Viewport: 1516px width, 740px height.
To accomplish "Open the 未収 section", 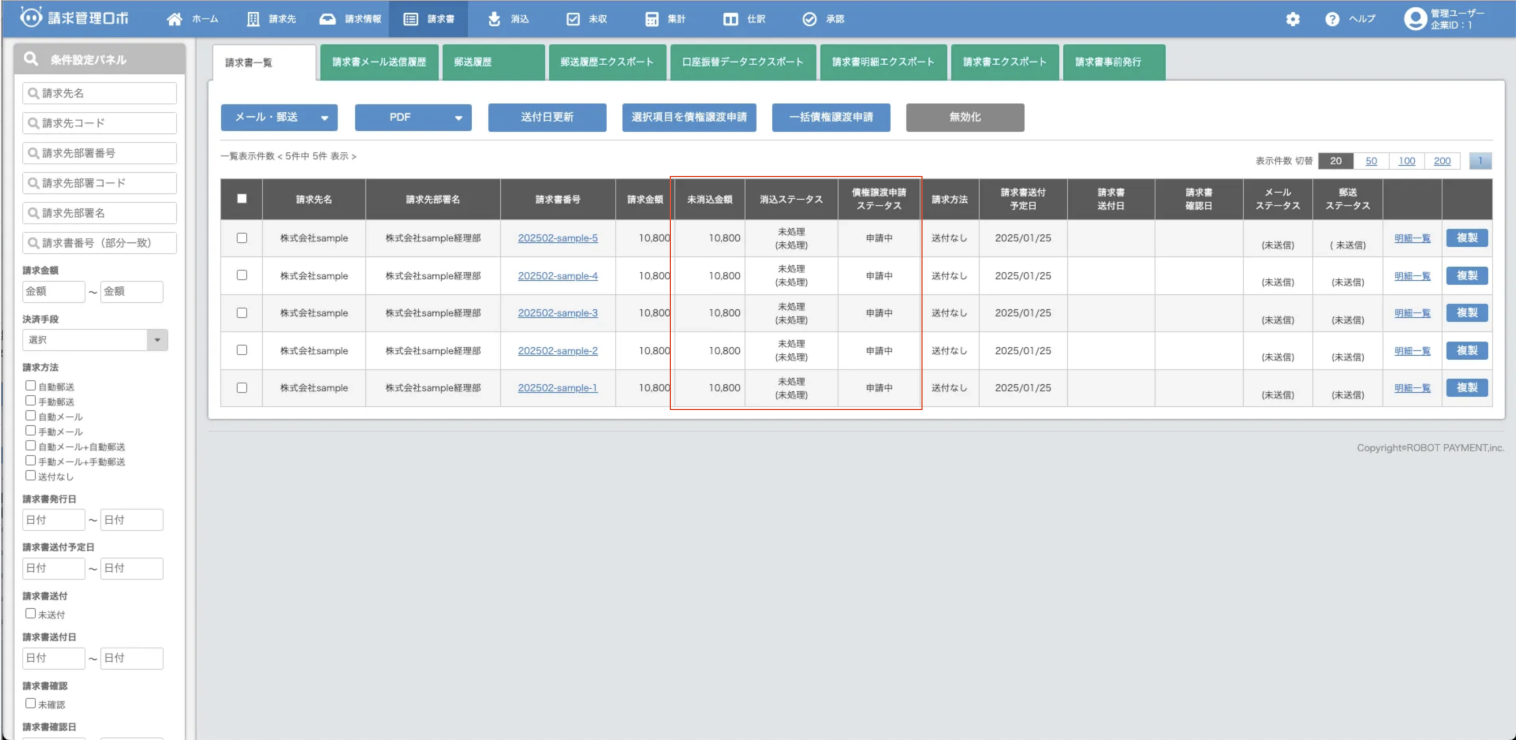I will click(587, 19).
